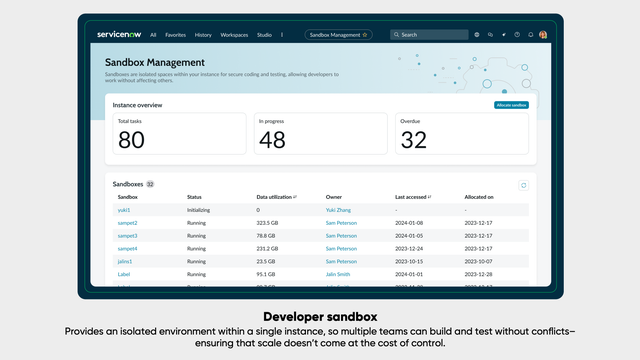The width and height of the screenshot is (640, 360).
Task: Open Sam Peterson owner of sampet2
Action: [x=341, y=223]
